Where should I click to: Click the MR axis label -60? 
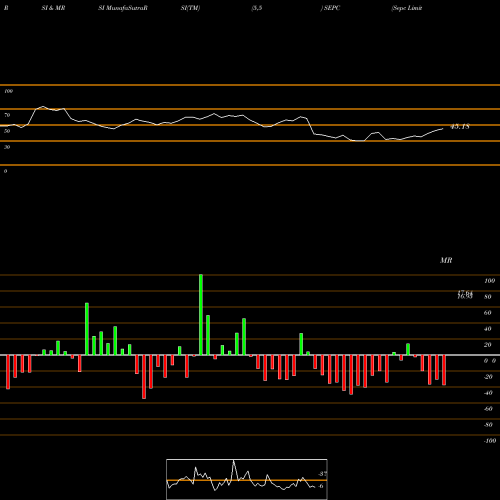point(488,409)
